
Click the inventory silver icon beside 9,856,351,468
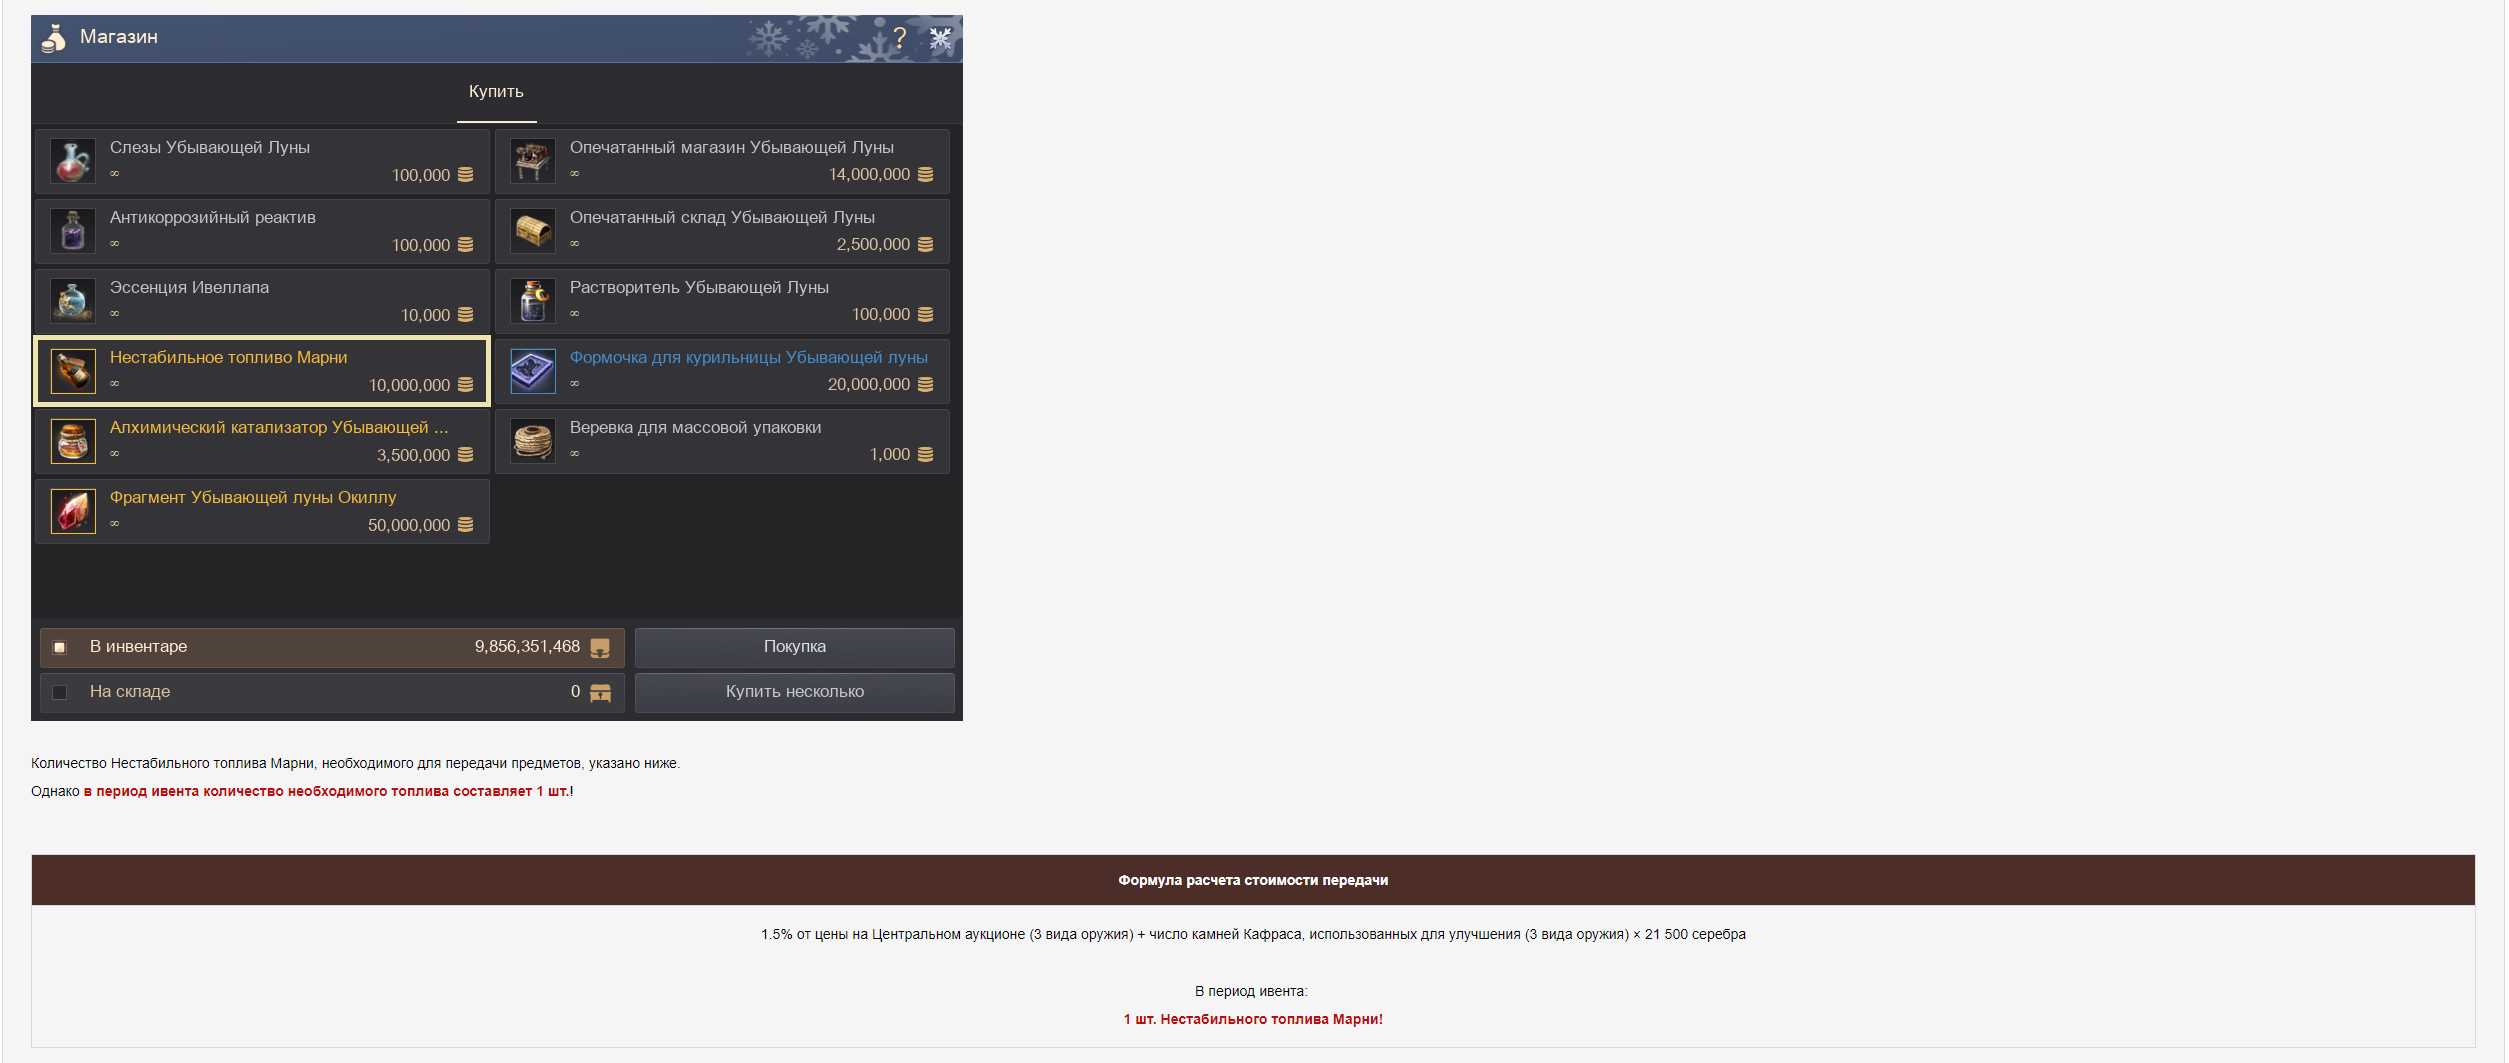pyautogui.click(x=600, y=648)
